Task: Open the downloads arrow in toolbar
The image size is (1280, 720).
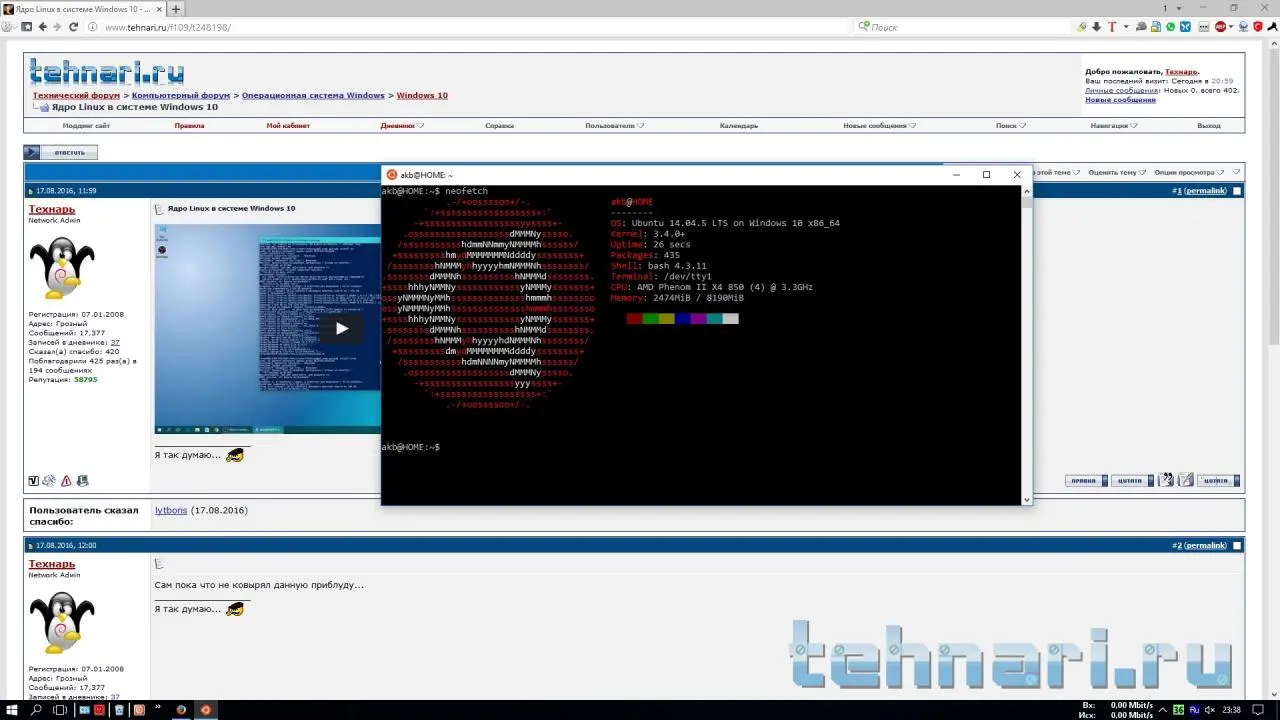Action: tap(1096, 27)
